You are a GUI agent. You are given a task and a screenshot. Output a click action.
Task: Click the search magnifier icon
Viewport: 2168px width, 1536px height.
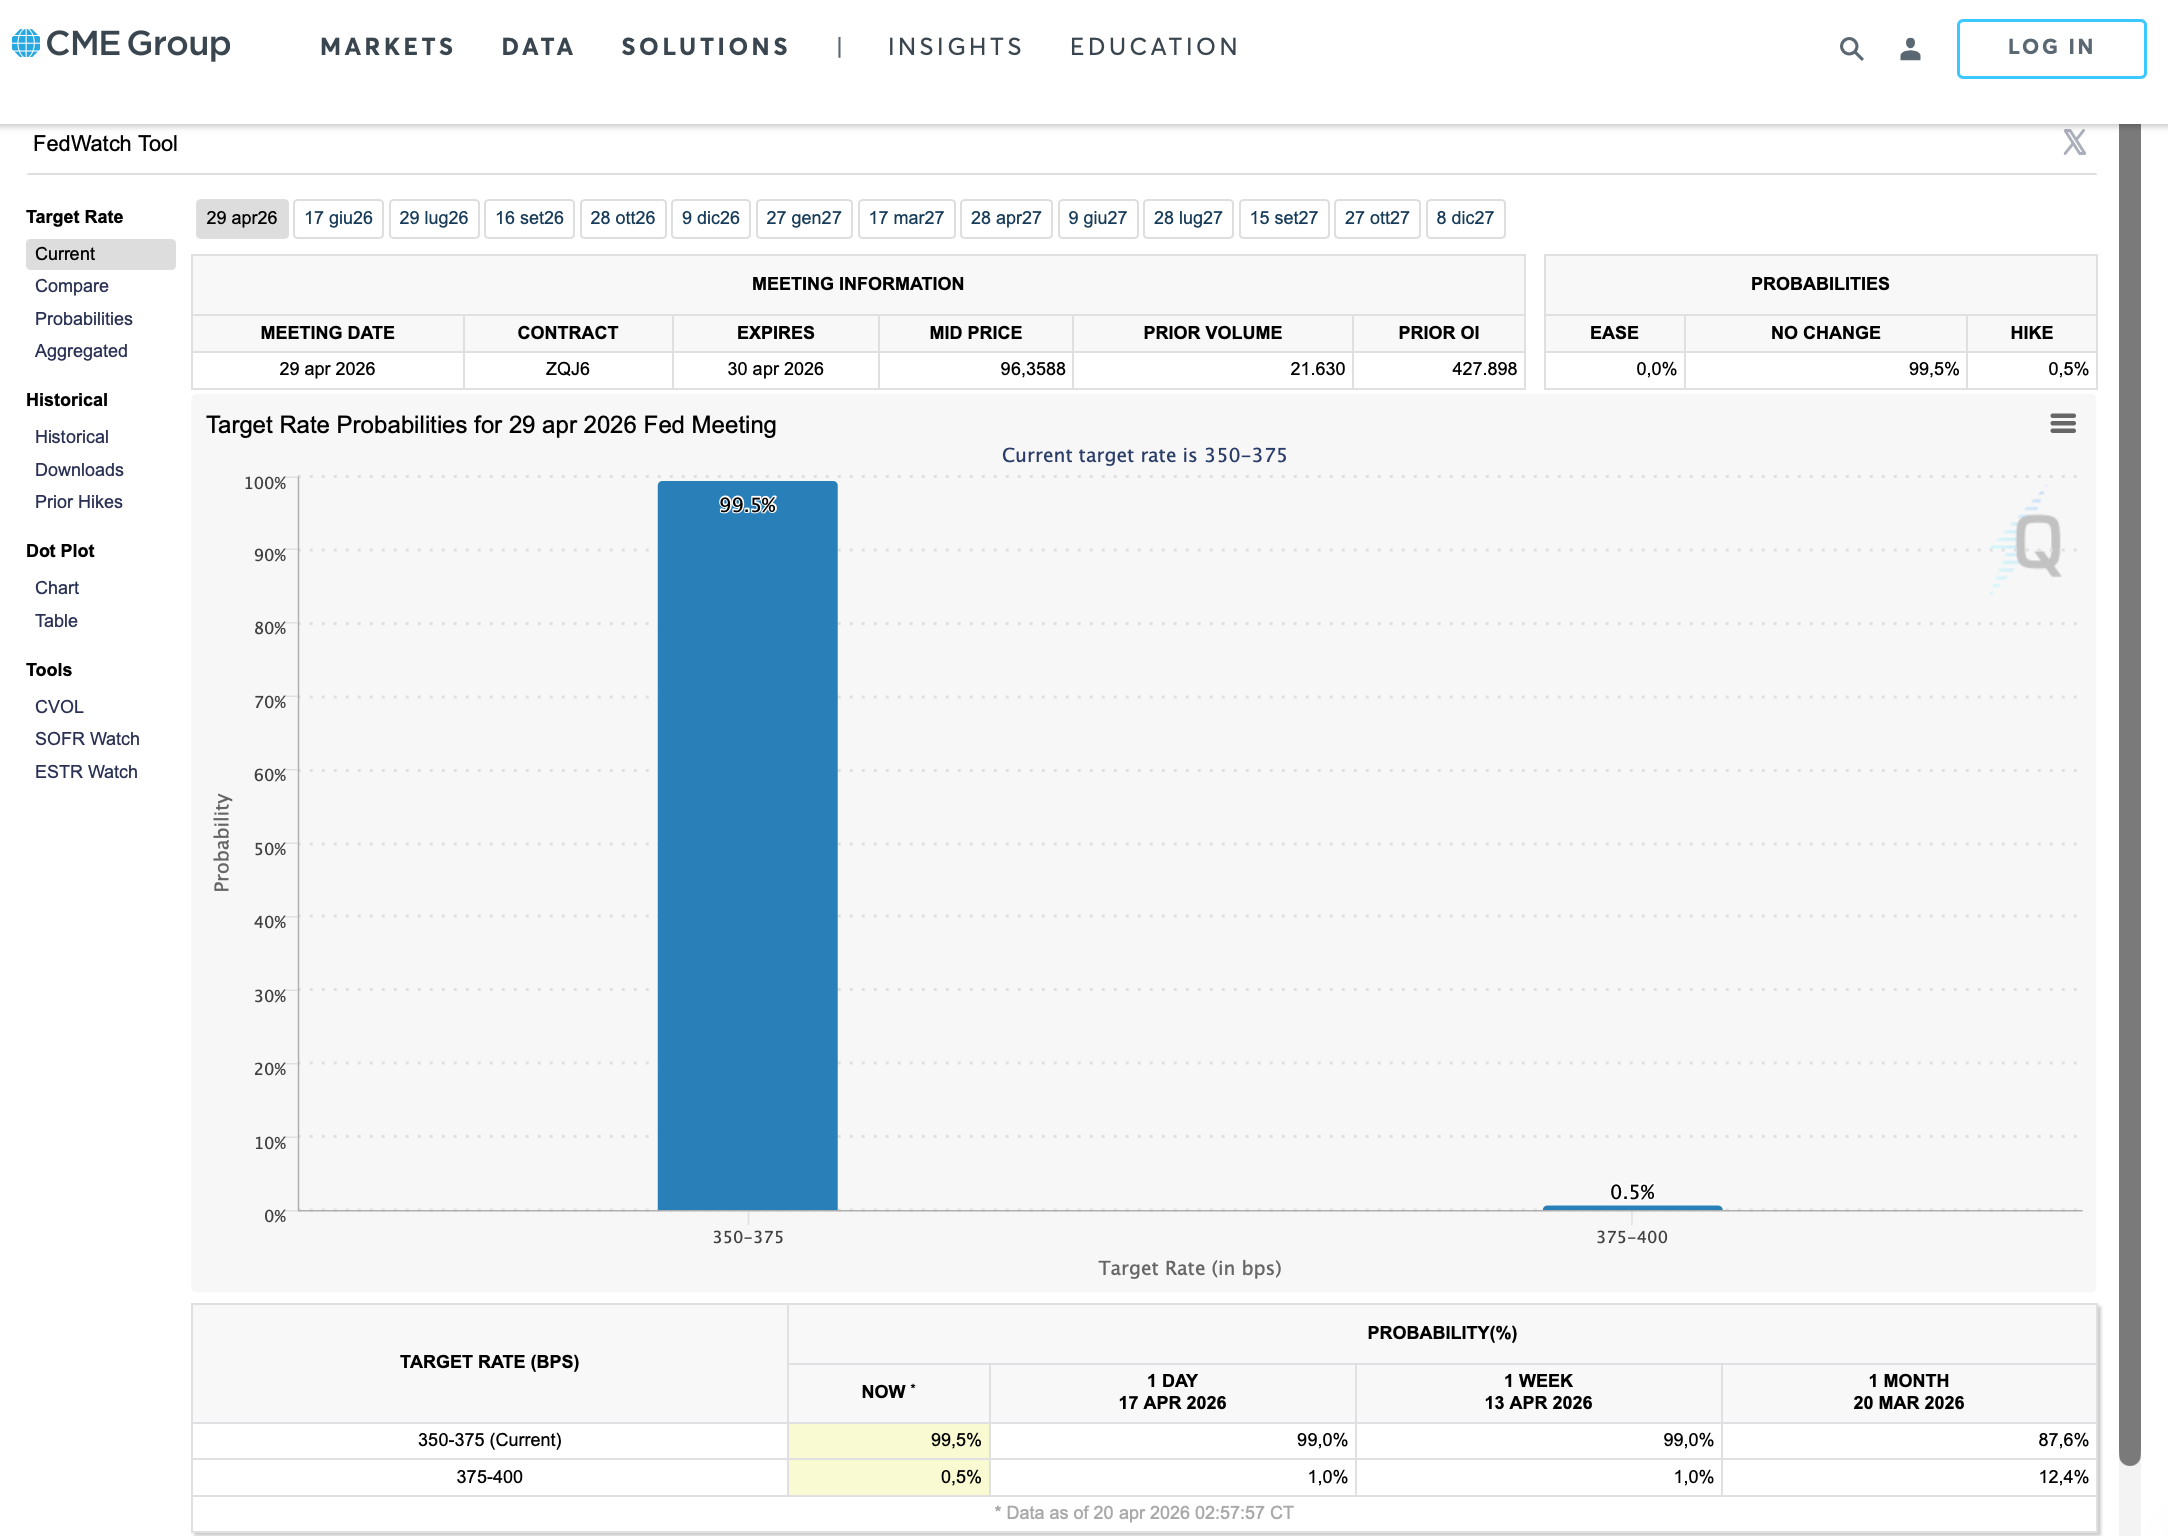point(1851,48)
